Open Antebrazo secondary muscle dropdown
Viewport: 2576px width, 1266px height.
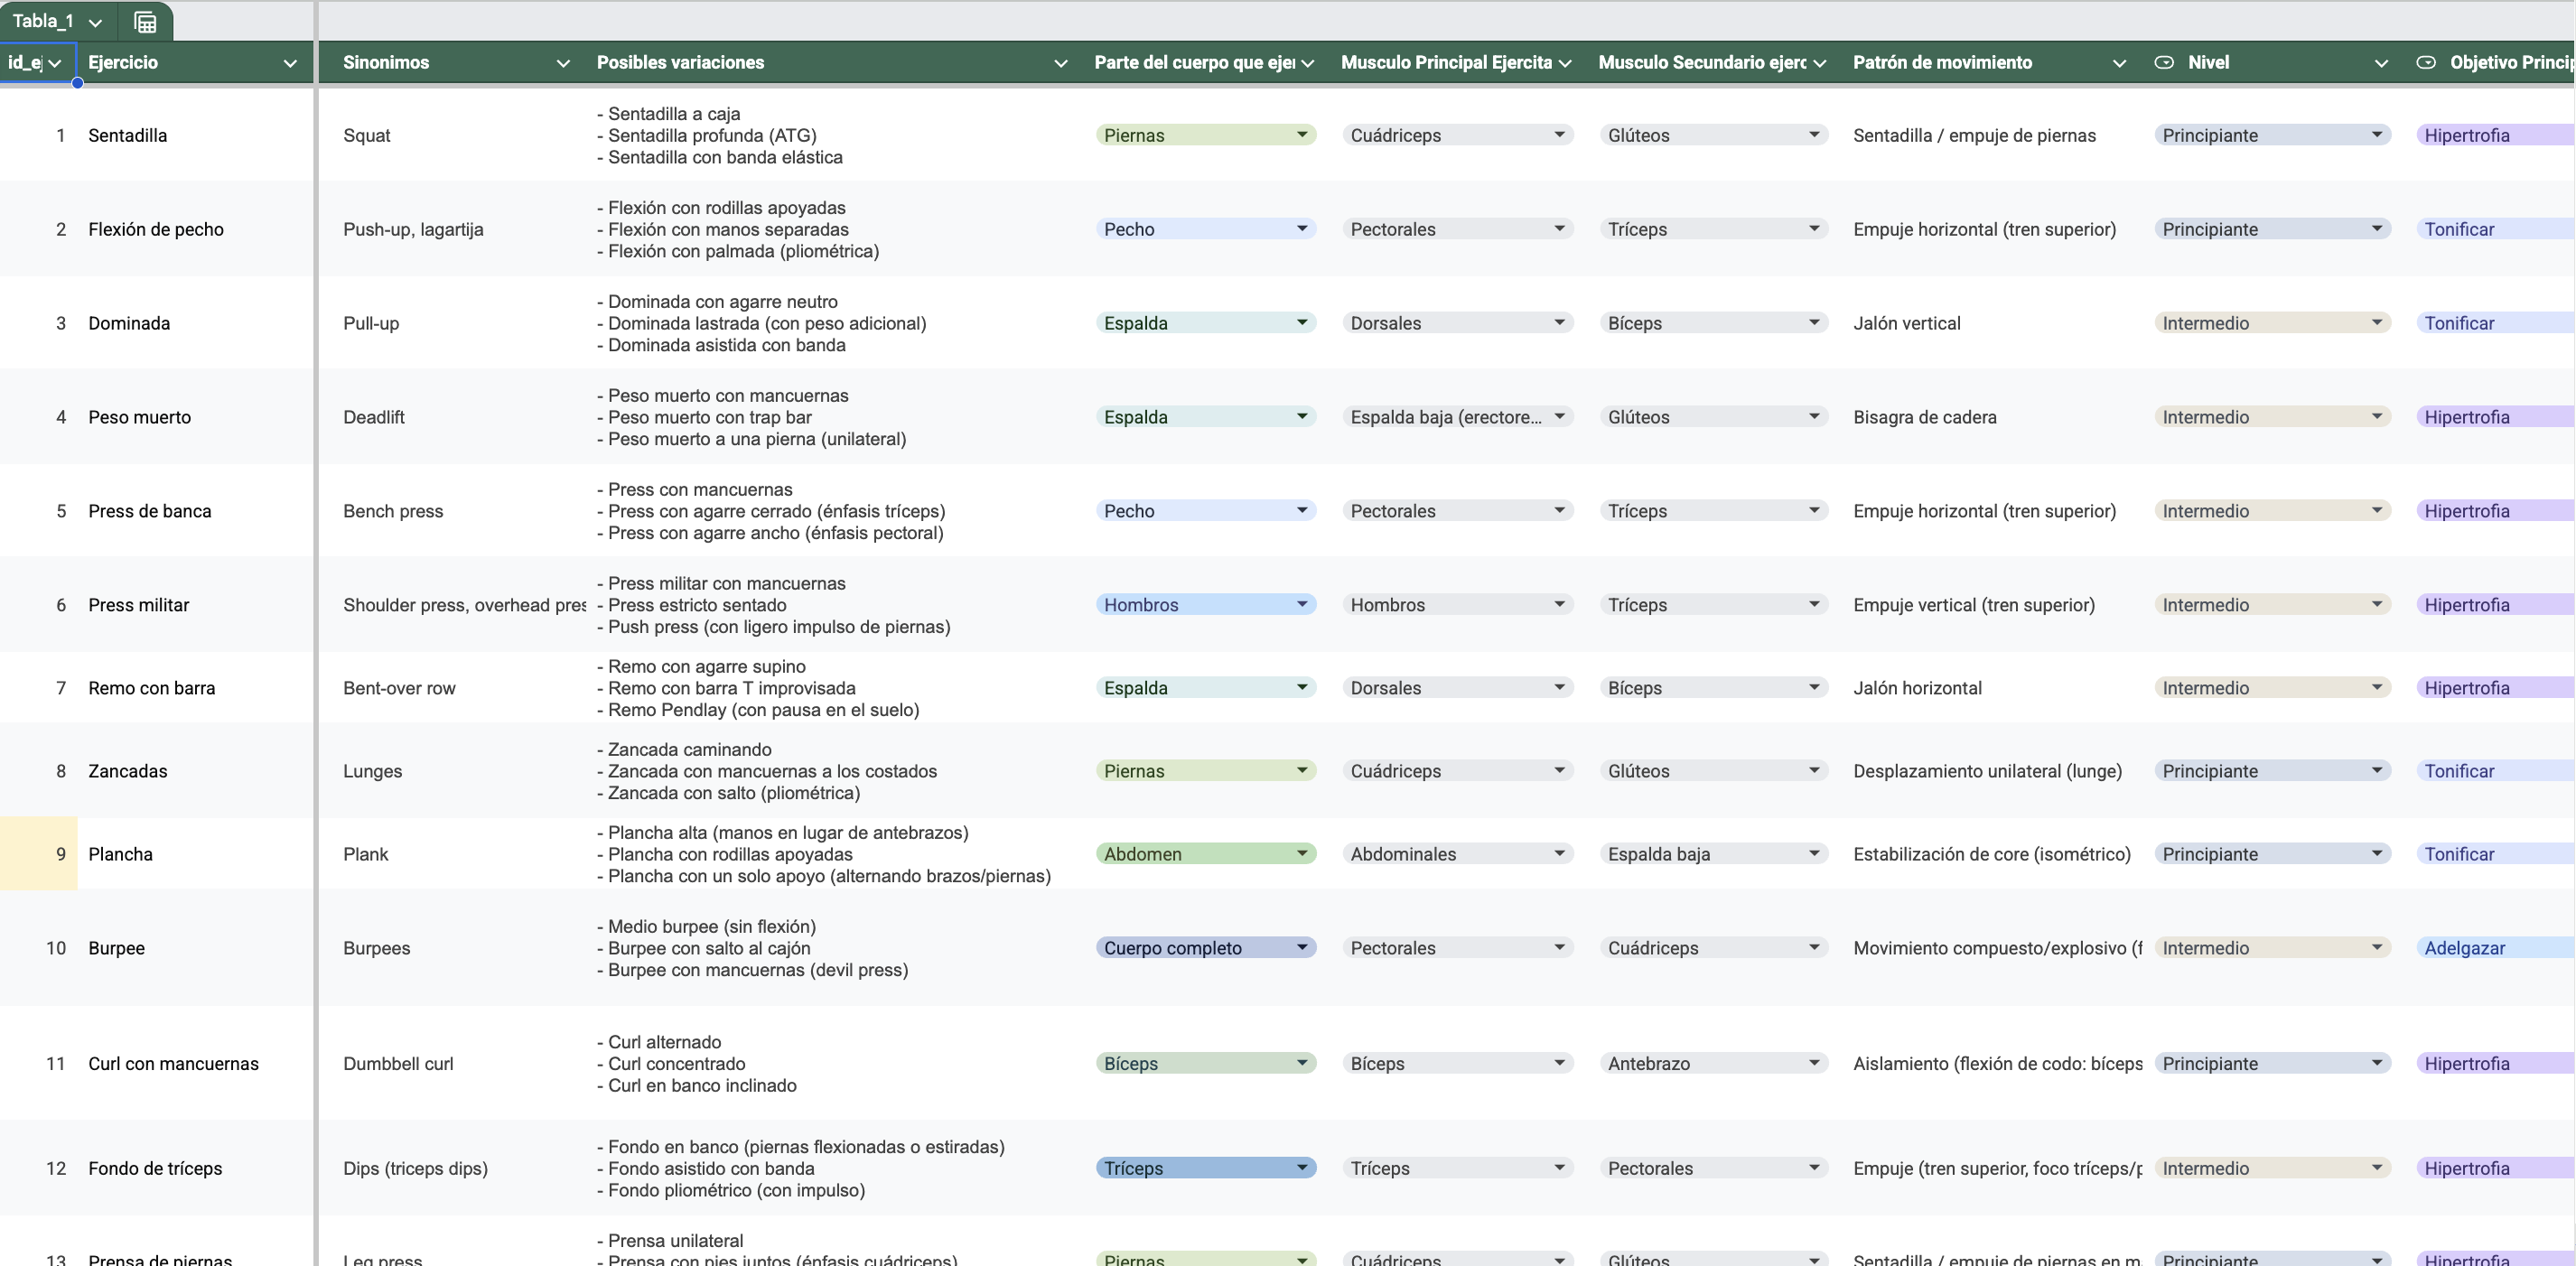tap(1813, 1064)
